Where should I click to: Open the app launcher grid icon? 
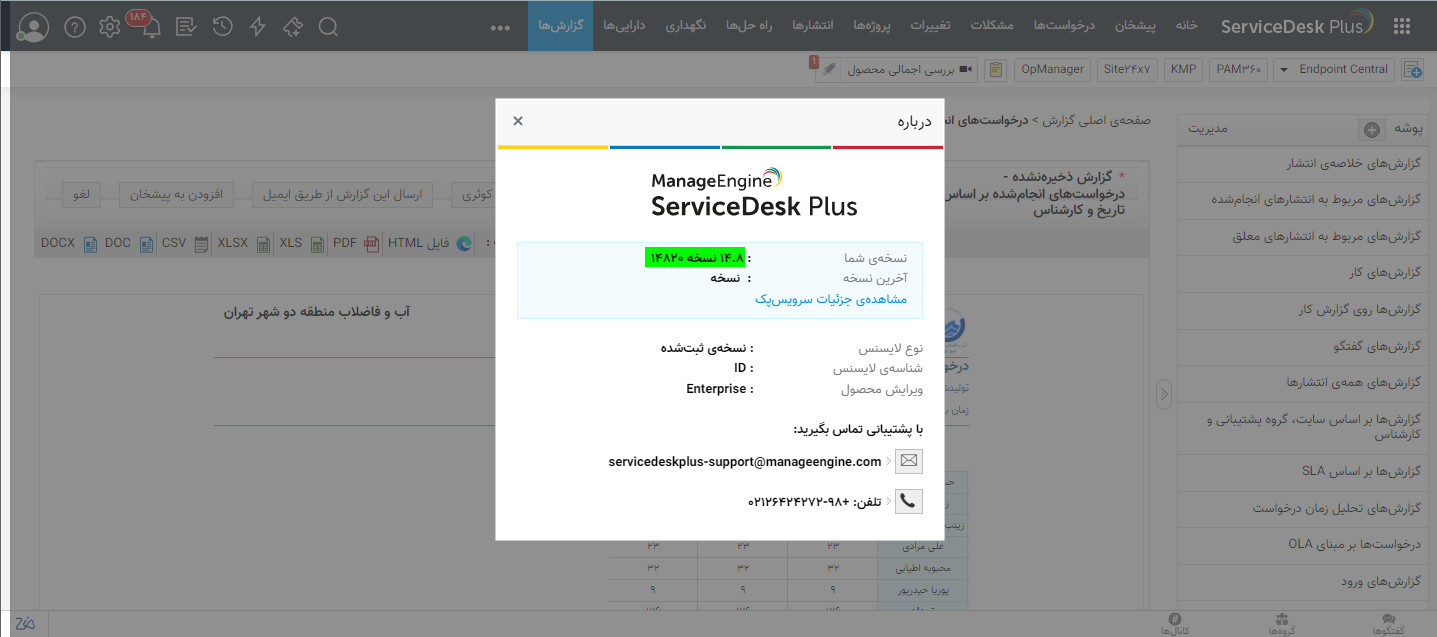1402,26
